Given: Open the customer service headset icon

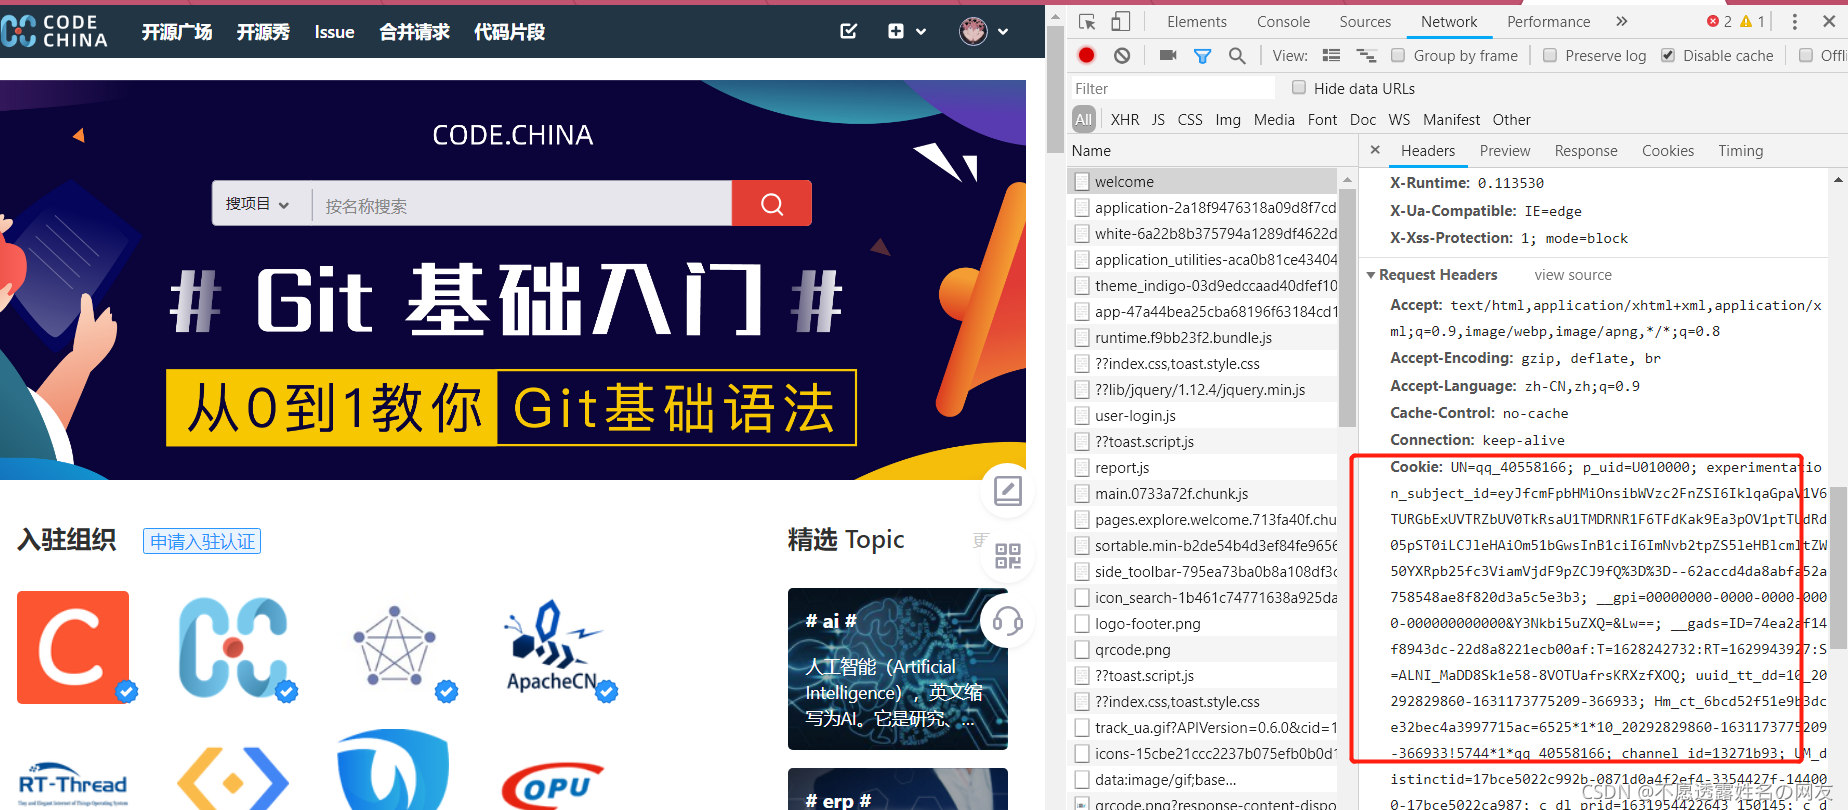Looking at the screenshot, I should point(1007,621).
